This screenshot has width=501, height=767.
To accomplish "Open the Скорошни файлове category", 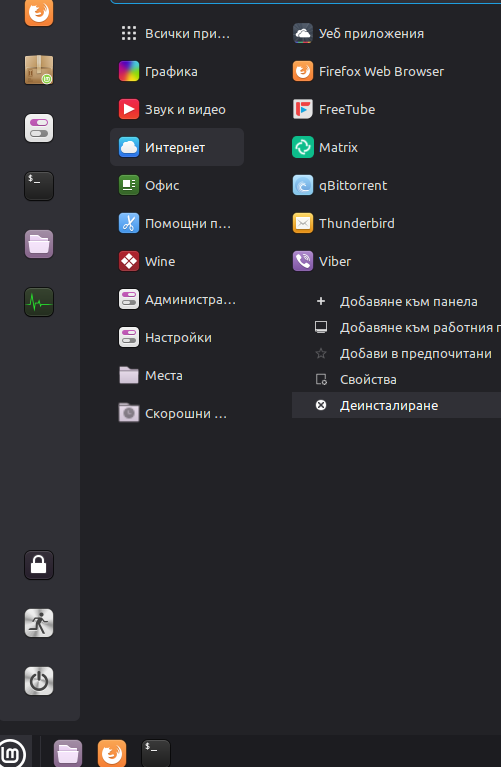I will pos(177,413).
